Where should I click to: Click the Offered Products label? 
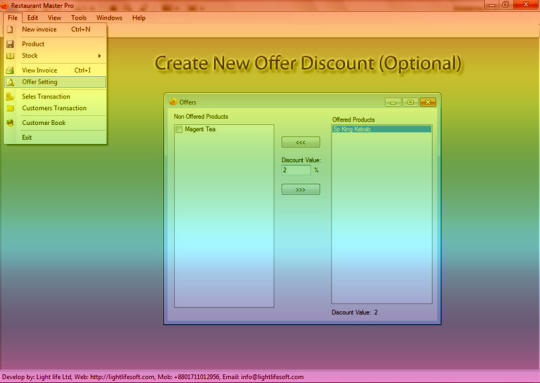(353, 120)
